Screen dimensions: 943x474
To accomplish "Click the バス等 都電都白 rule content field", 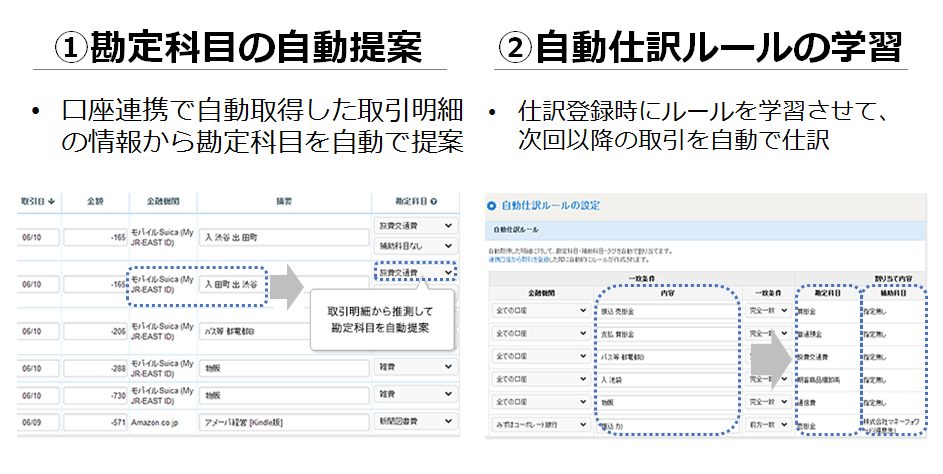I will tap(664, 357).
